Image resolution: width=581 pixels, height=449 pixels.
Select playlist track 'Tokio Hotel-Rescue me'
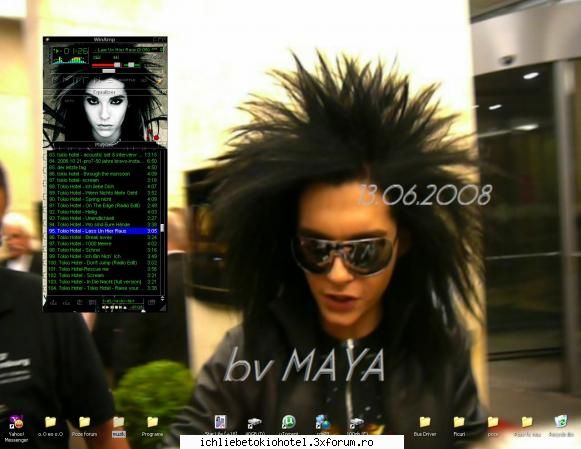(103, 269)
